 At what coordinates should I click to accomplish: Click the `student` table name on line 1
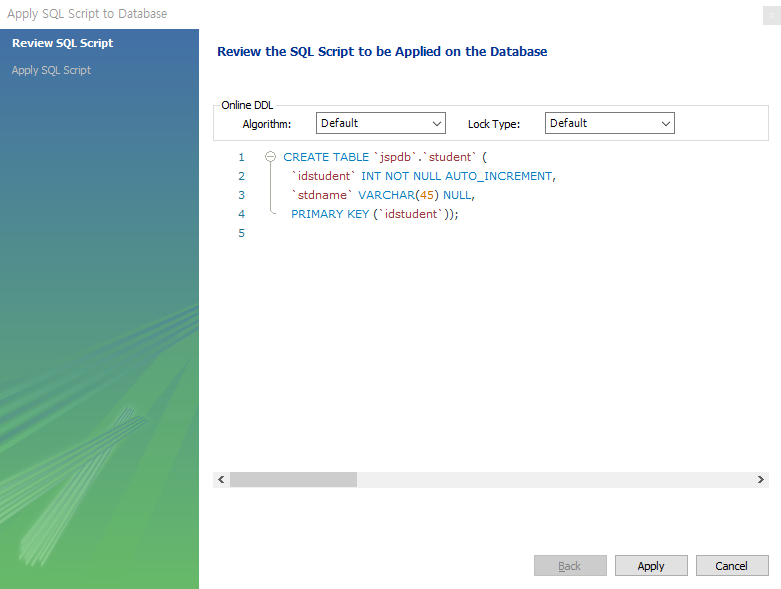(x=450, y=157)
